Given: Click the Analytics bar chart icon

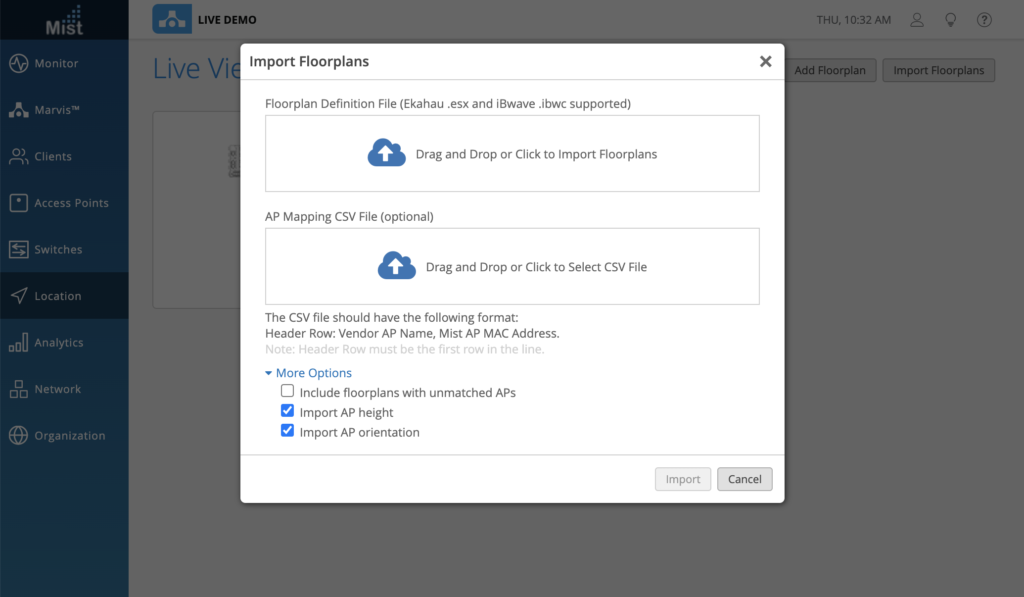Looking at the screenshot, I should click(18, 343).
